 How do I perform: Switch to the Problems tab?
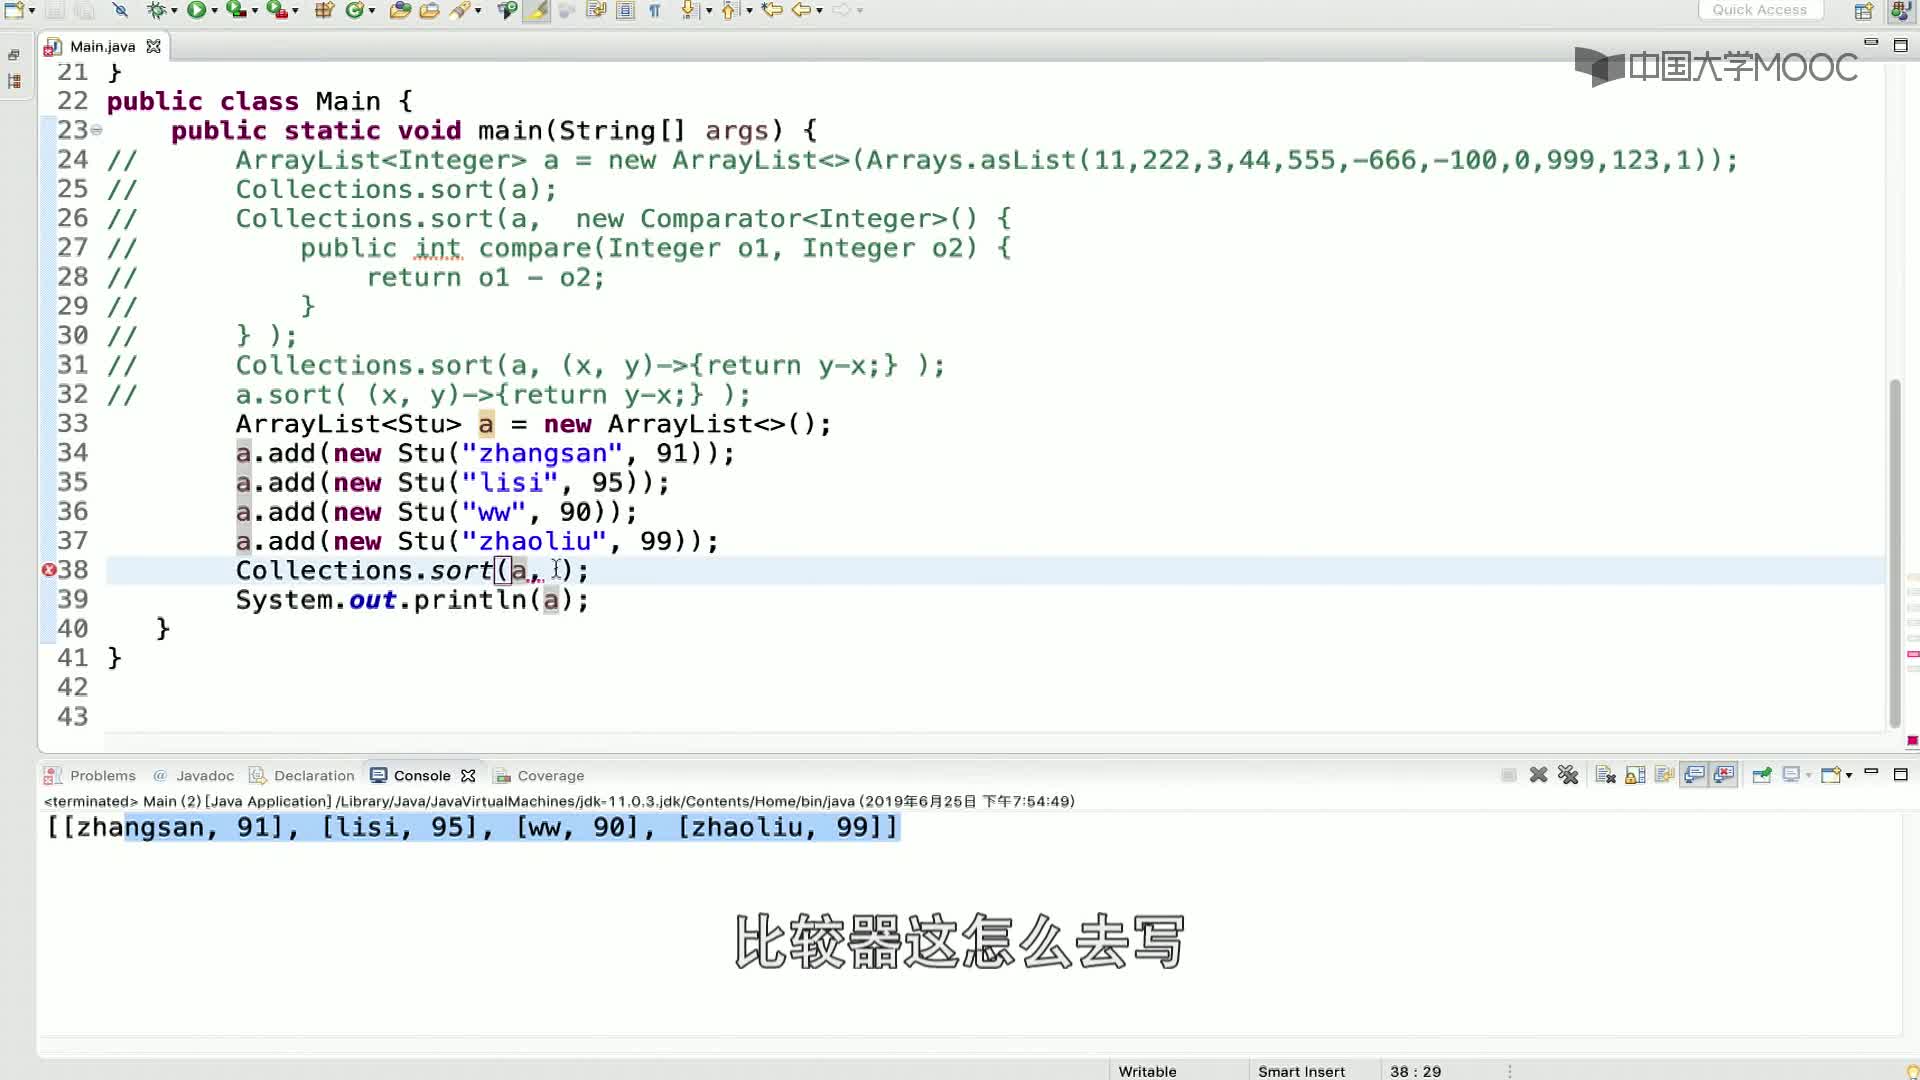pos(90,775)
